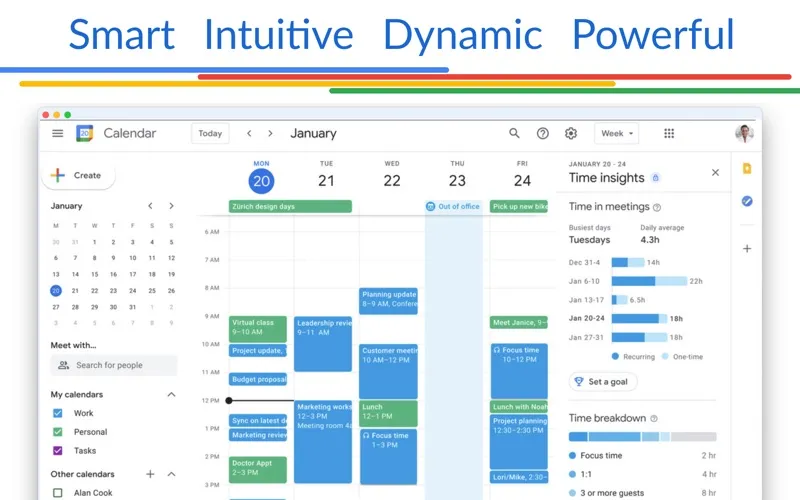Image resolution: width=800 pixels, height=500 pixels.
Task: Open Google Tasks side panel icon
Action: click(747, 201)
